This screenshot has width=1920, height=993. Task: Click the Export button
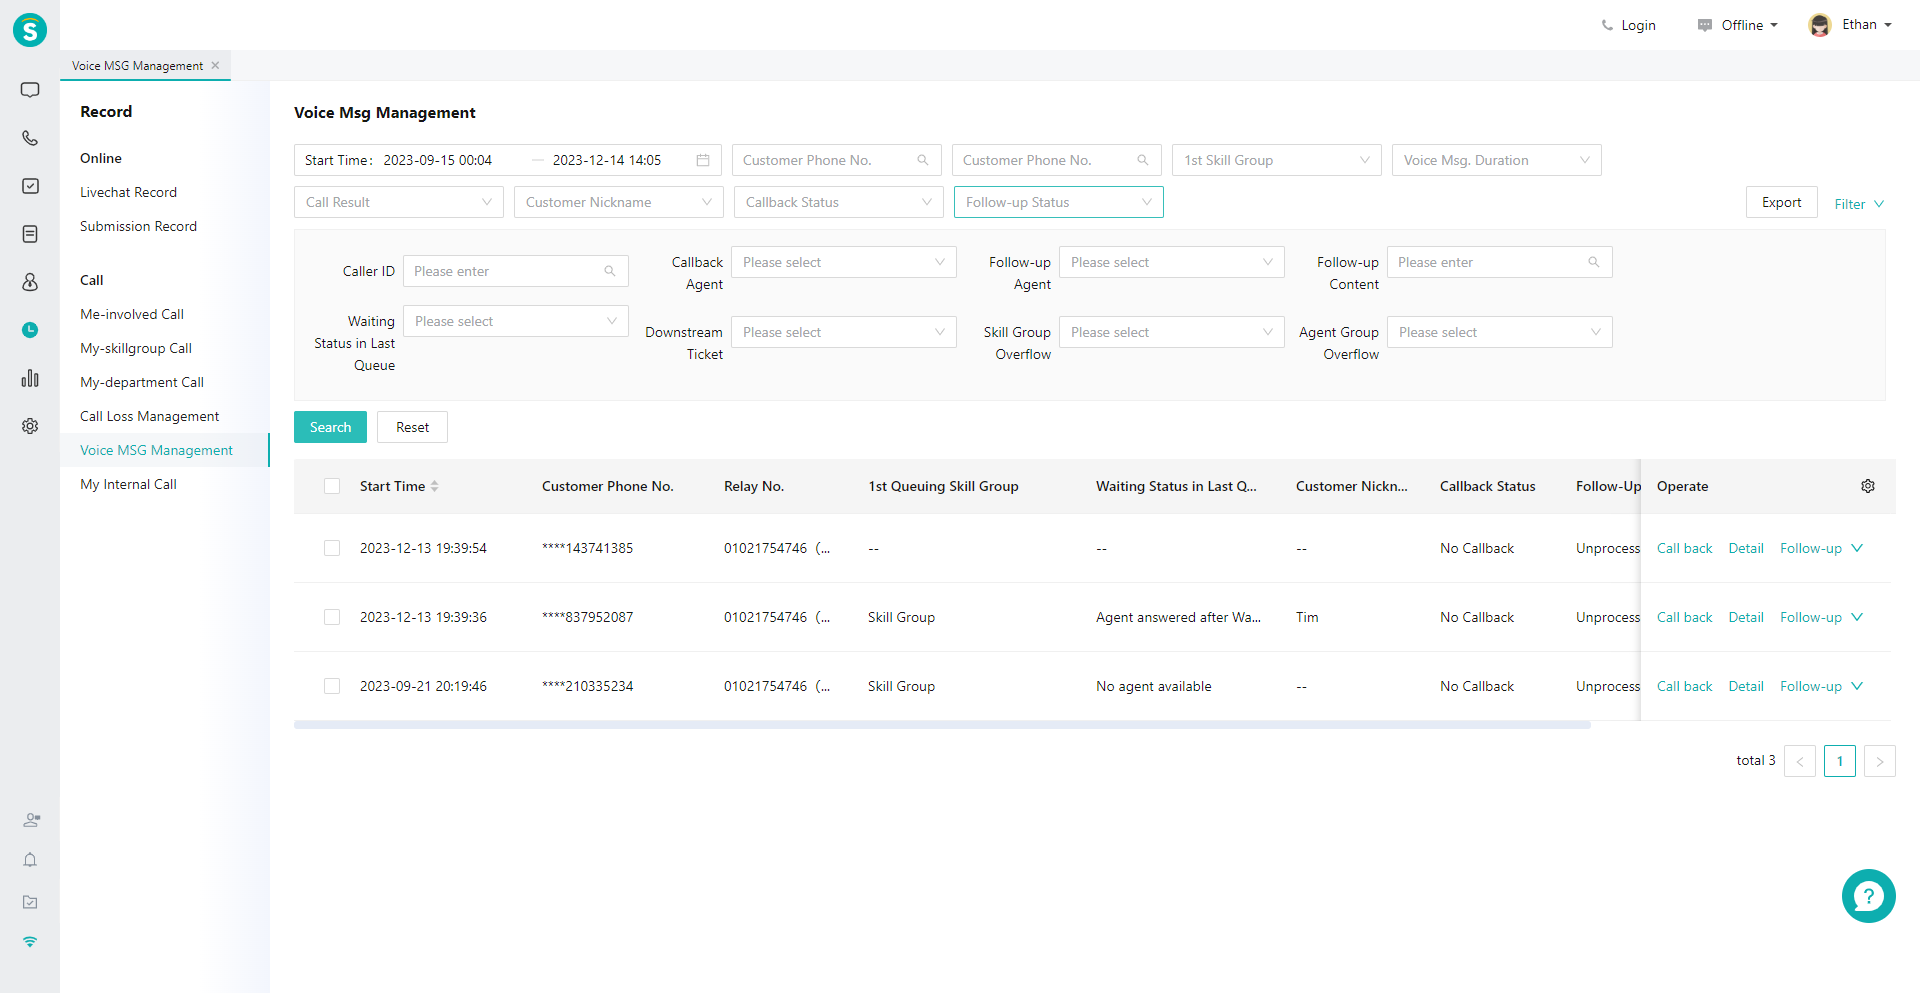[x=1782, y=202]
